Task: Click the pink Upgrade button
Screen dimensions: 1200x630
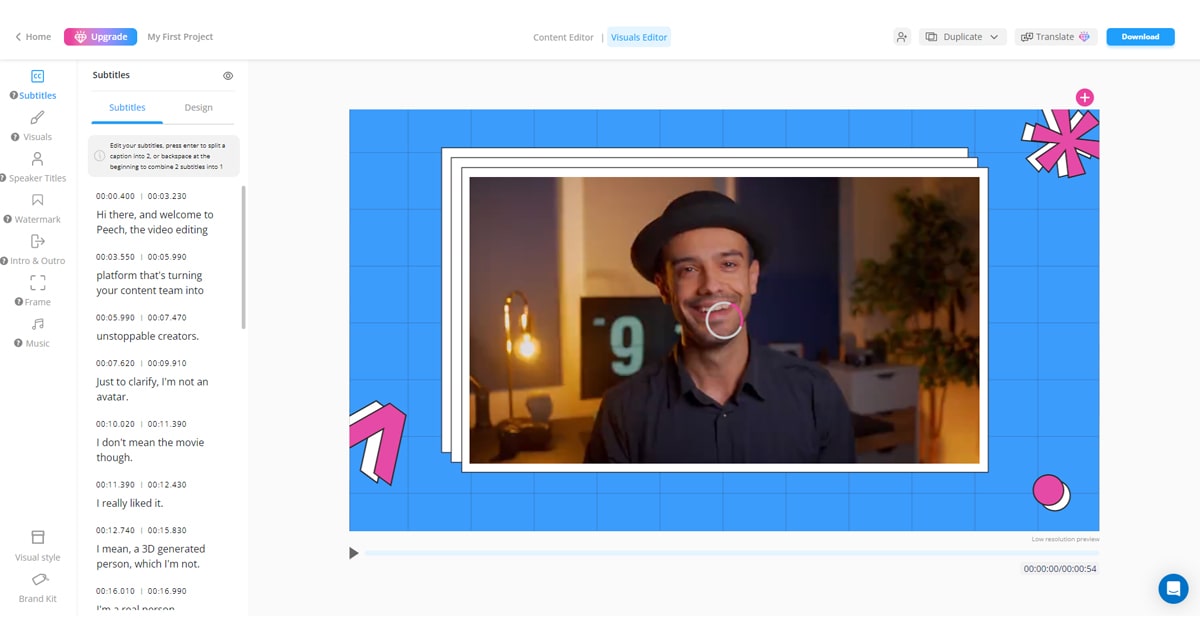Action: (x=100, y=37)
